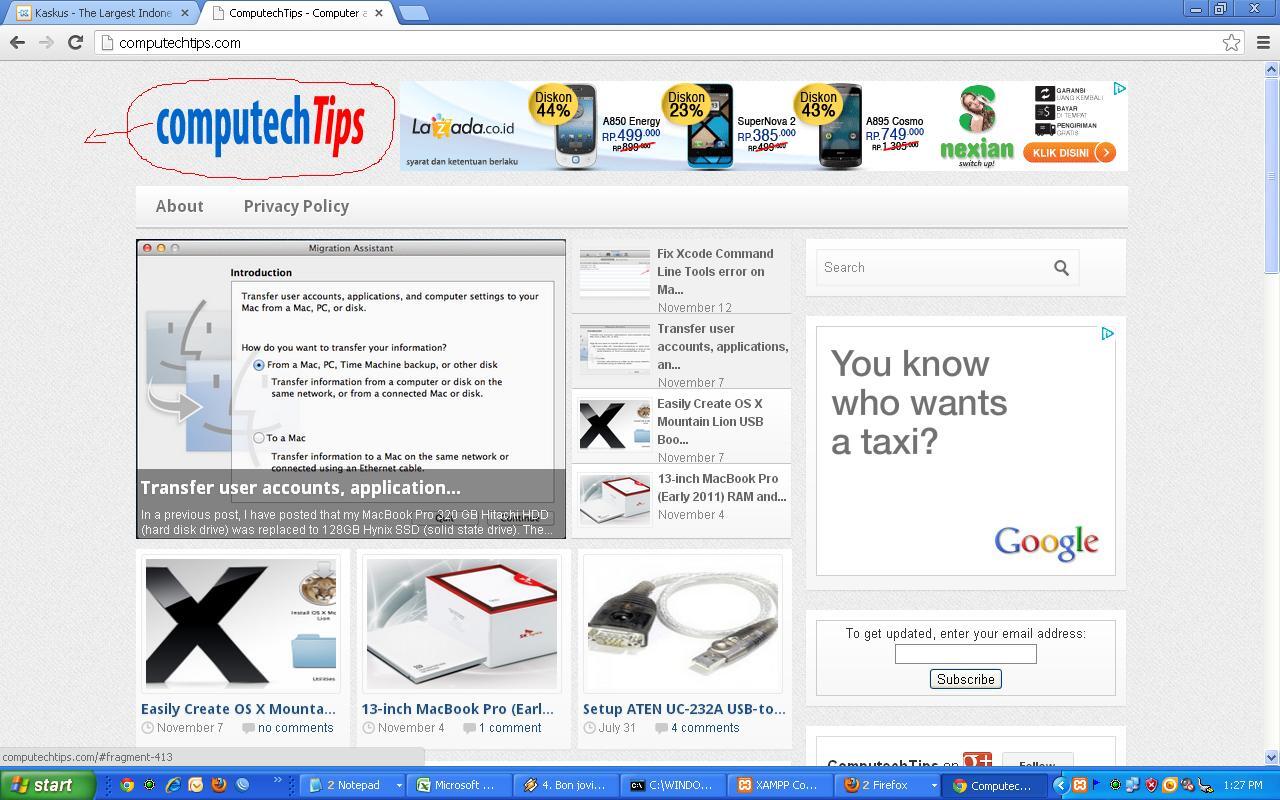Screen dimensions: 1280x800
Task: Click the Xcode article small thumbnail
Action: [x=615, y=274]
